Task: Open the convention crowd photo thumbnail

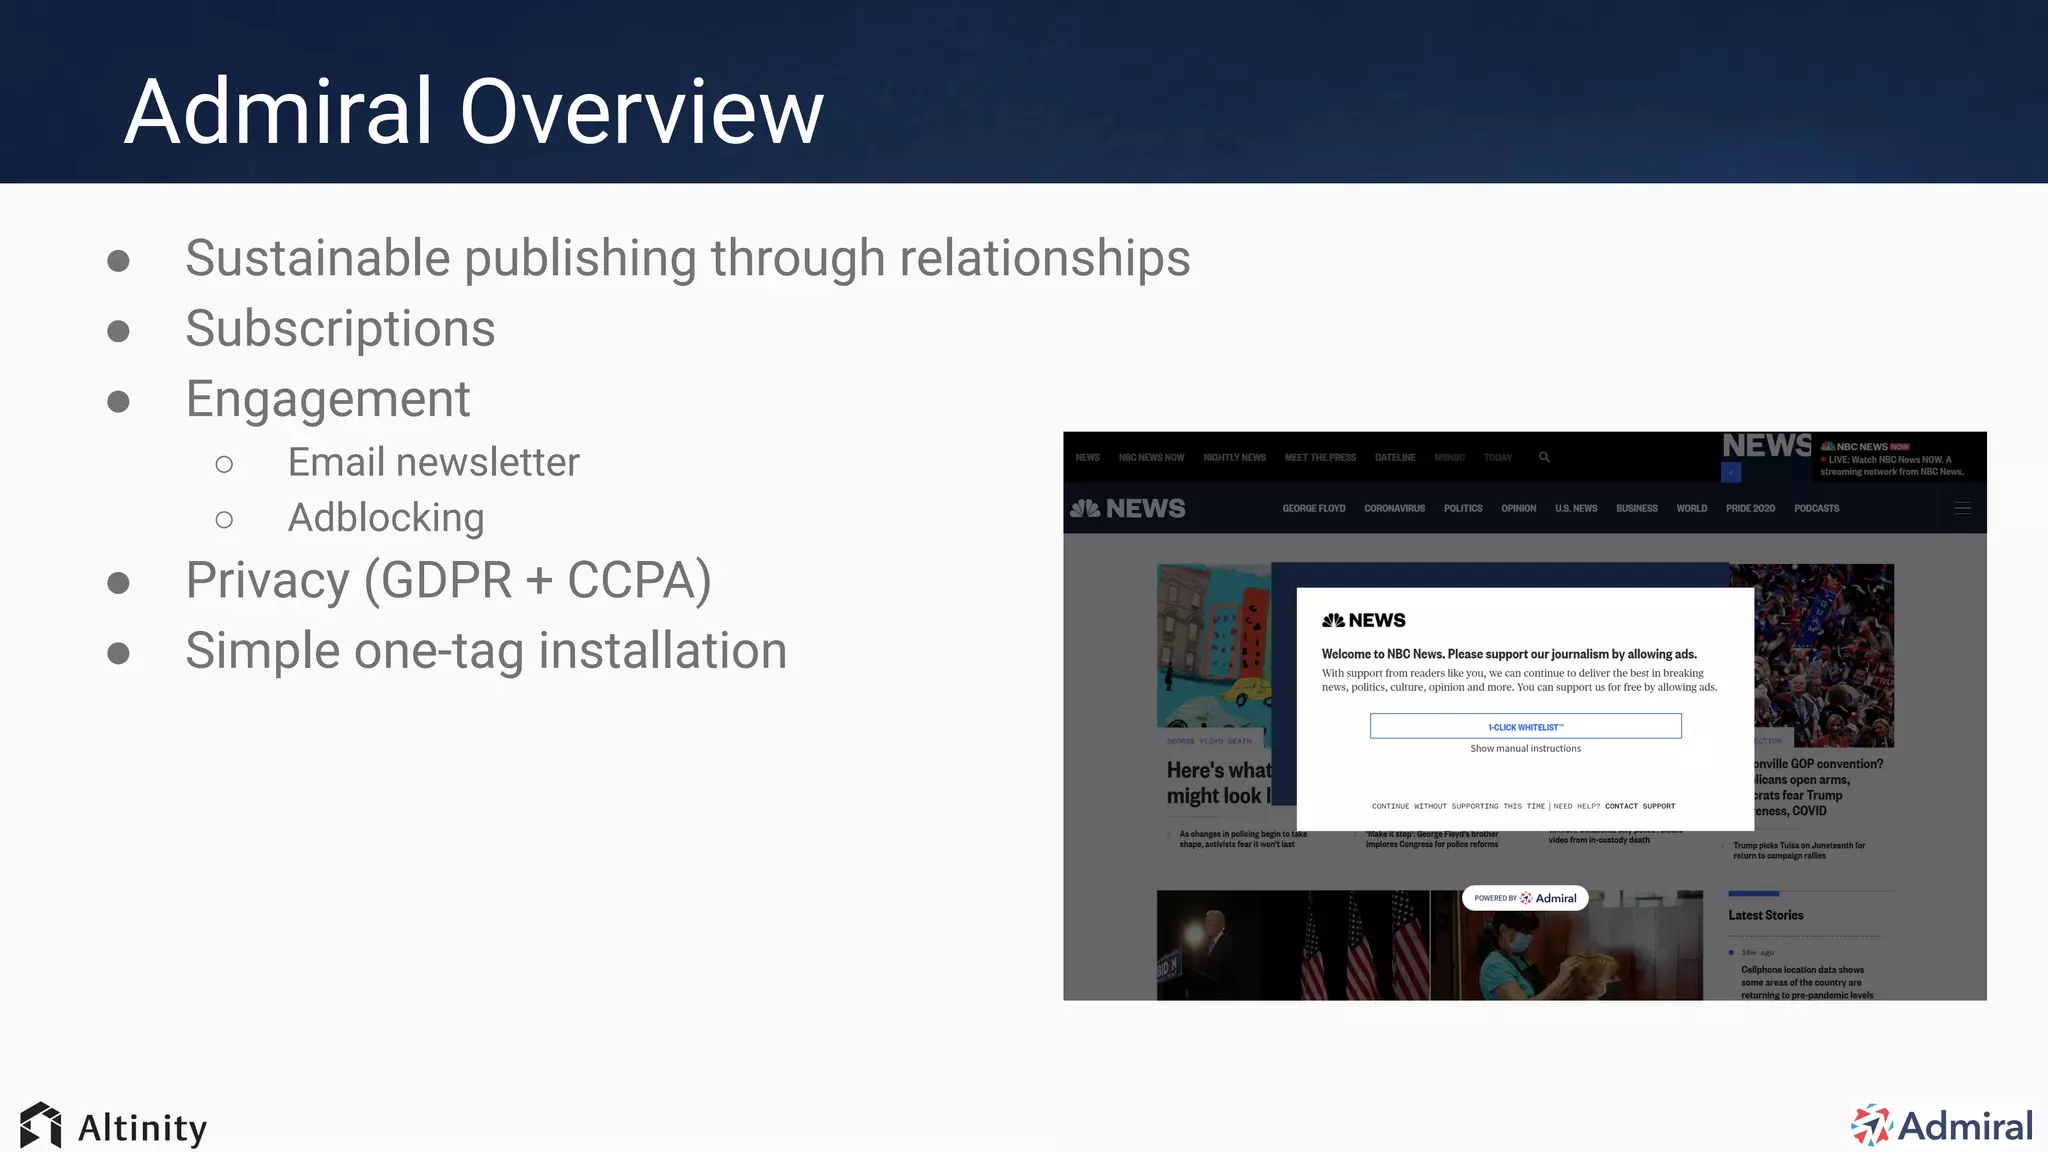Action: click(x=1811, y=655)
